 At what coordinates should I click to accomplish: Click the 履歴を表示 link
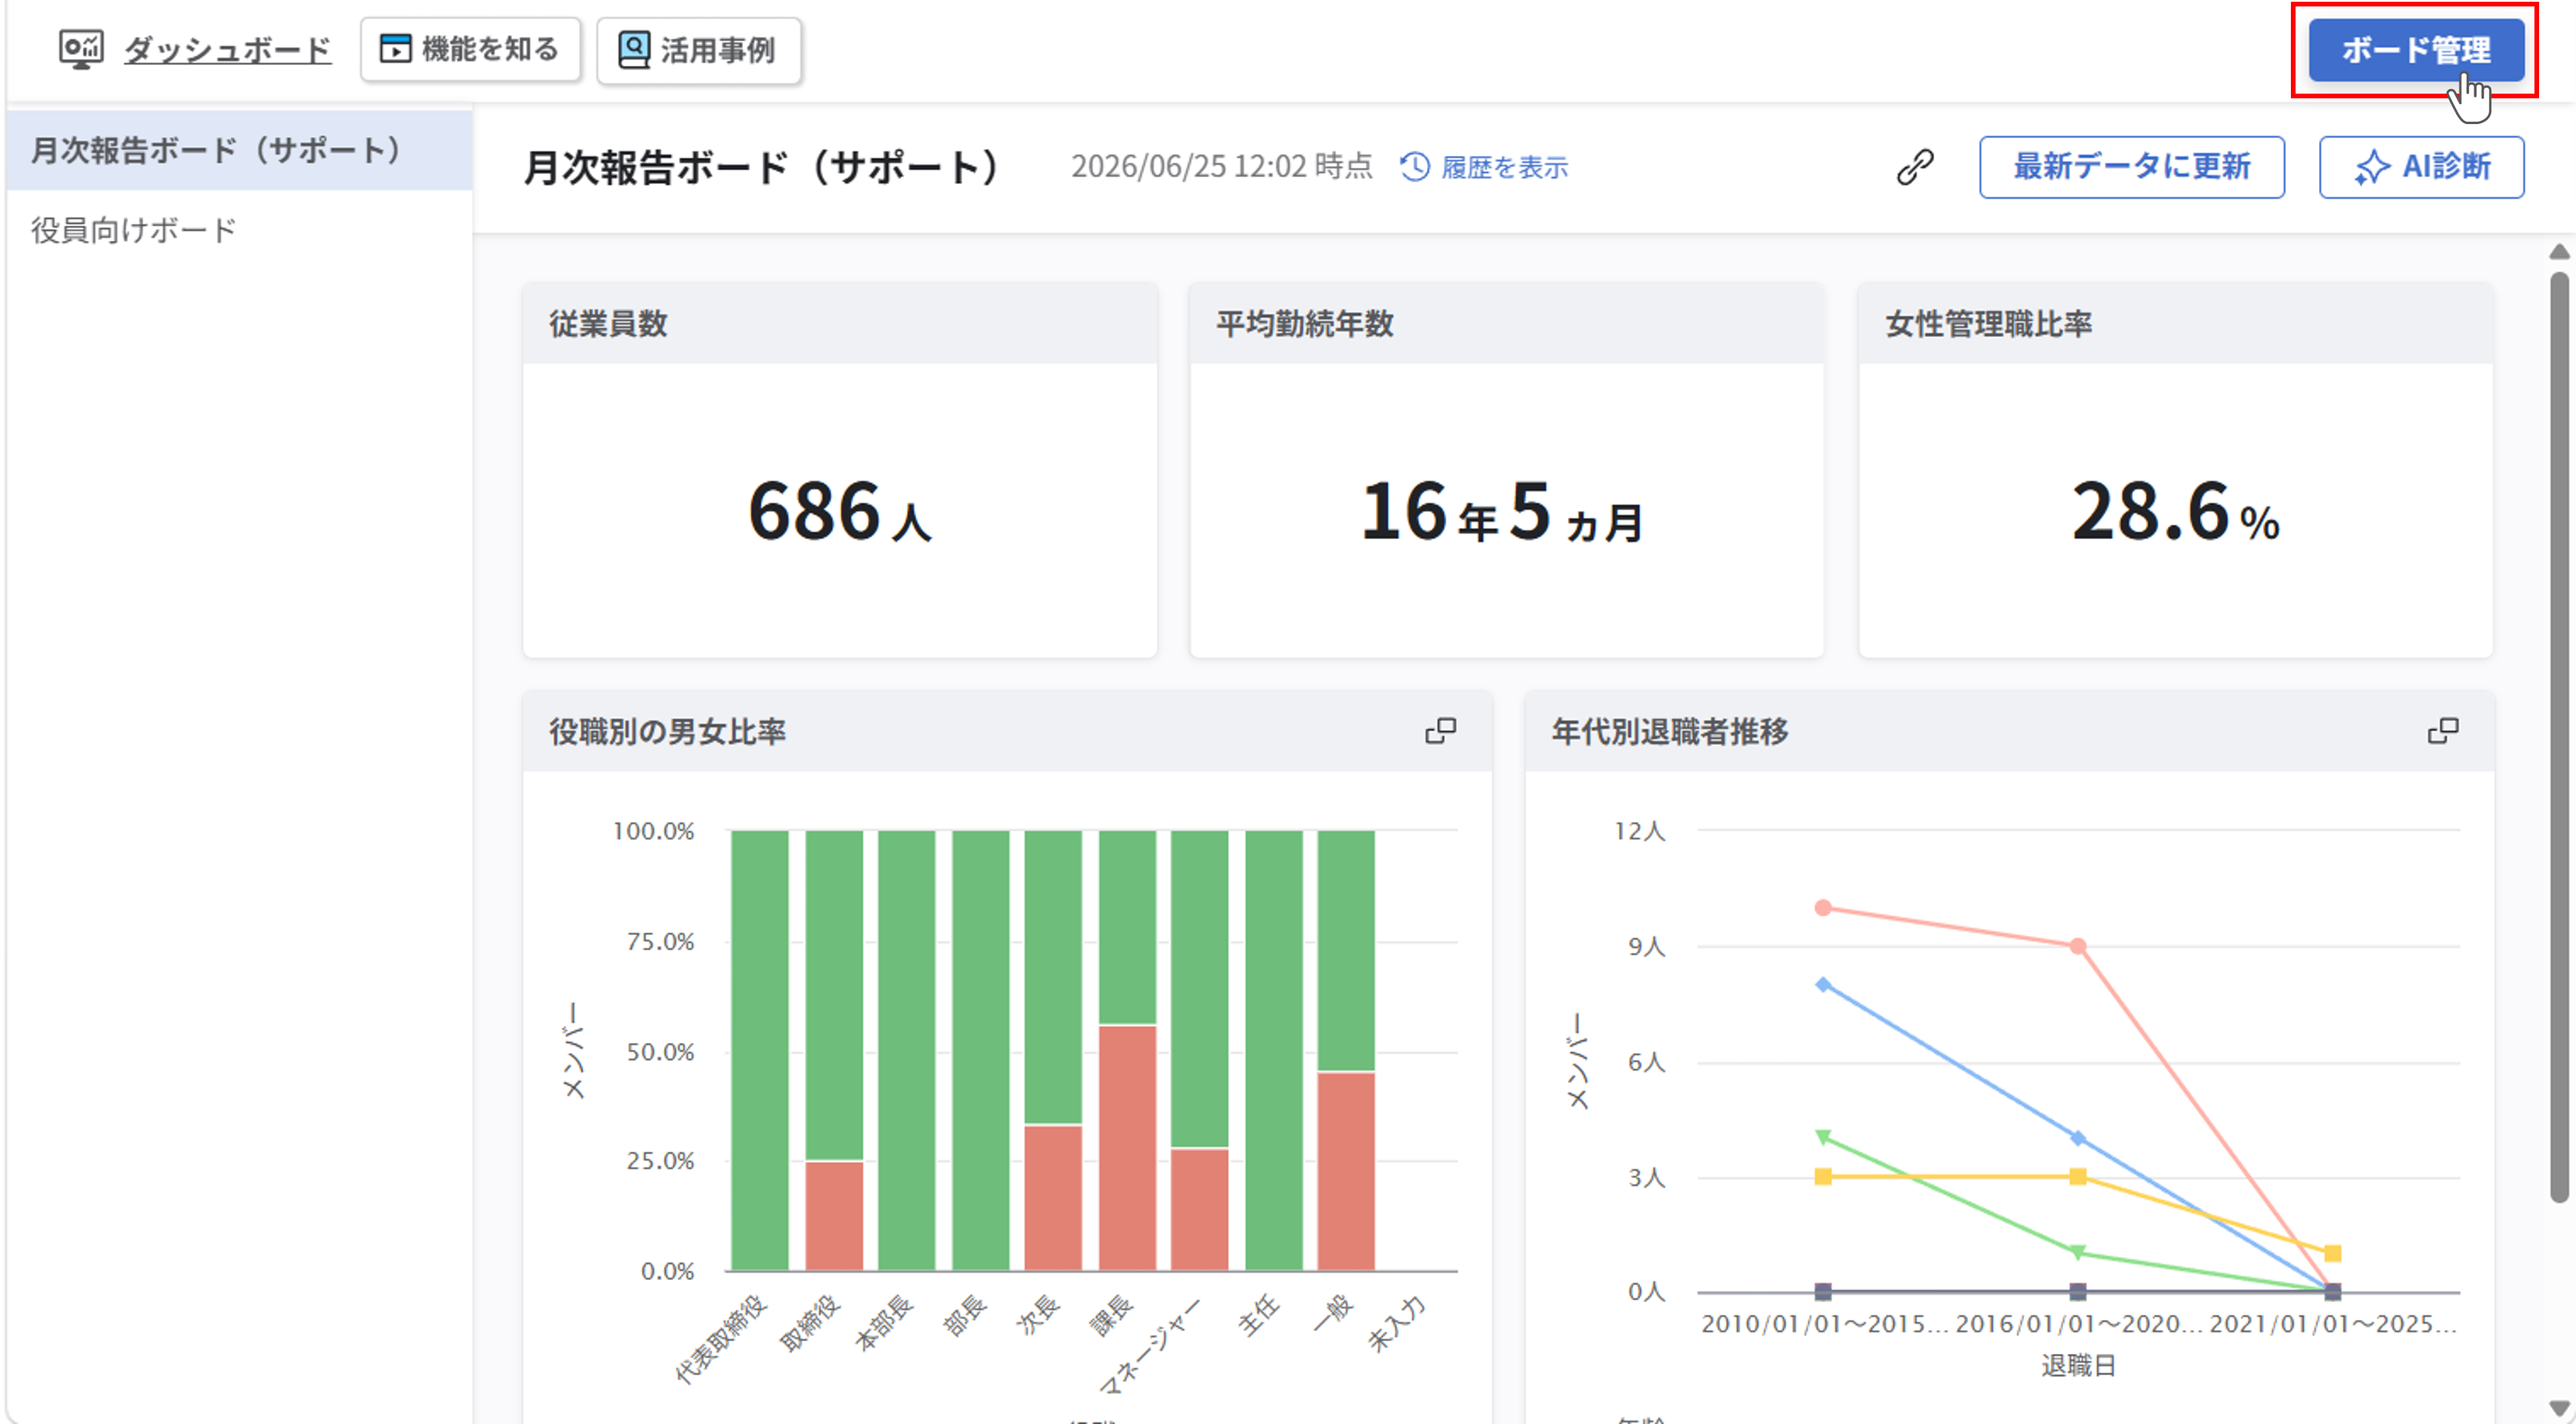[1504, 167]
